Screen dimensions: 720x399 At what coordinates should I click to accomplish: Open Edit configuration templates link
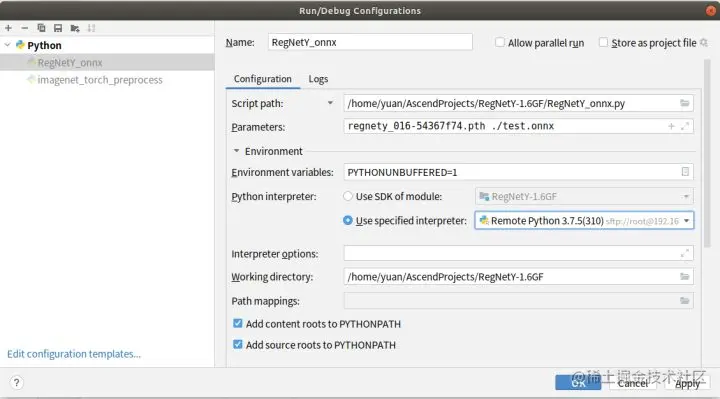click(74, 354)
